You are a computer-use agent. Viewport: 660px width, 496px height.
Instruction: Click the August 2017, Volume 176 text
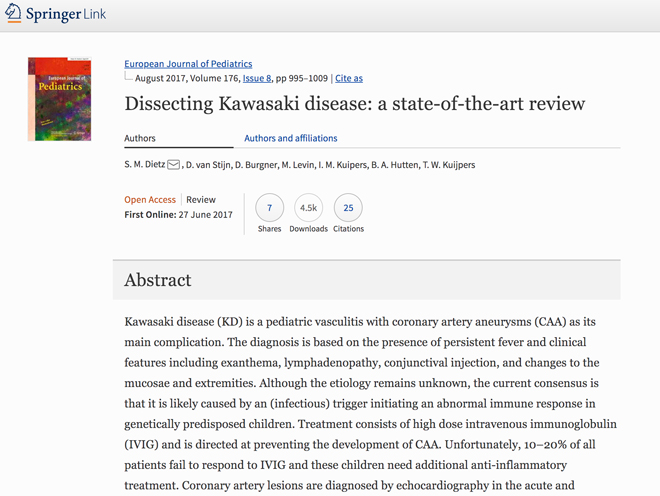[188, 78]
